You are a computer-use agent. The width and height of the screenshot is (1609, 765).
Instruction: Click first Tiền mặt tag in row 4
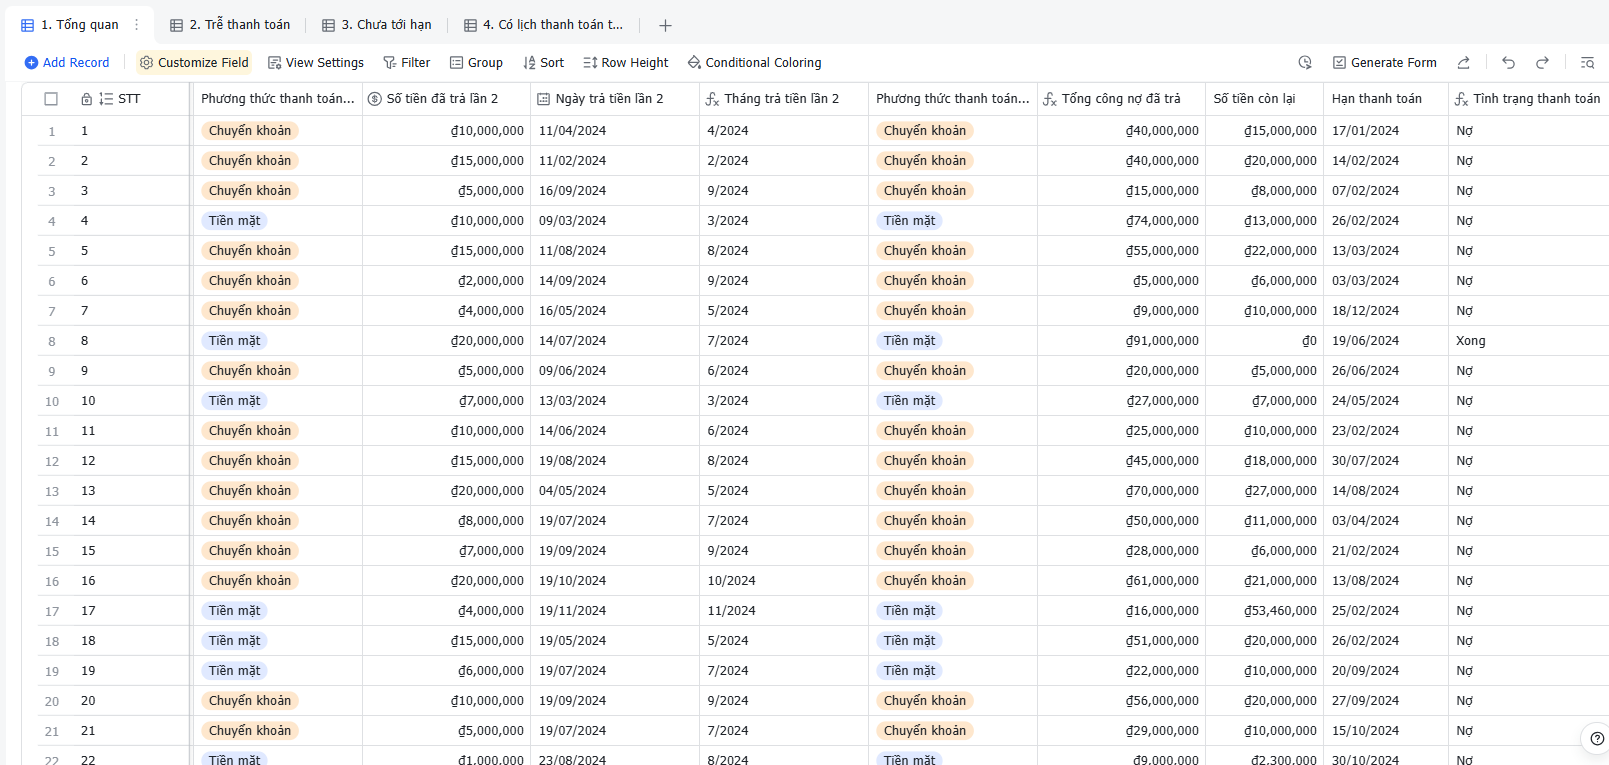[x=235, y=221]
